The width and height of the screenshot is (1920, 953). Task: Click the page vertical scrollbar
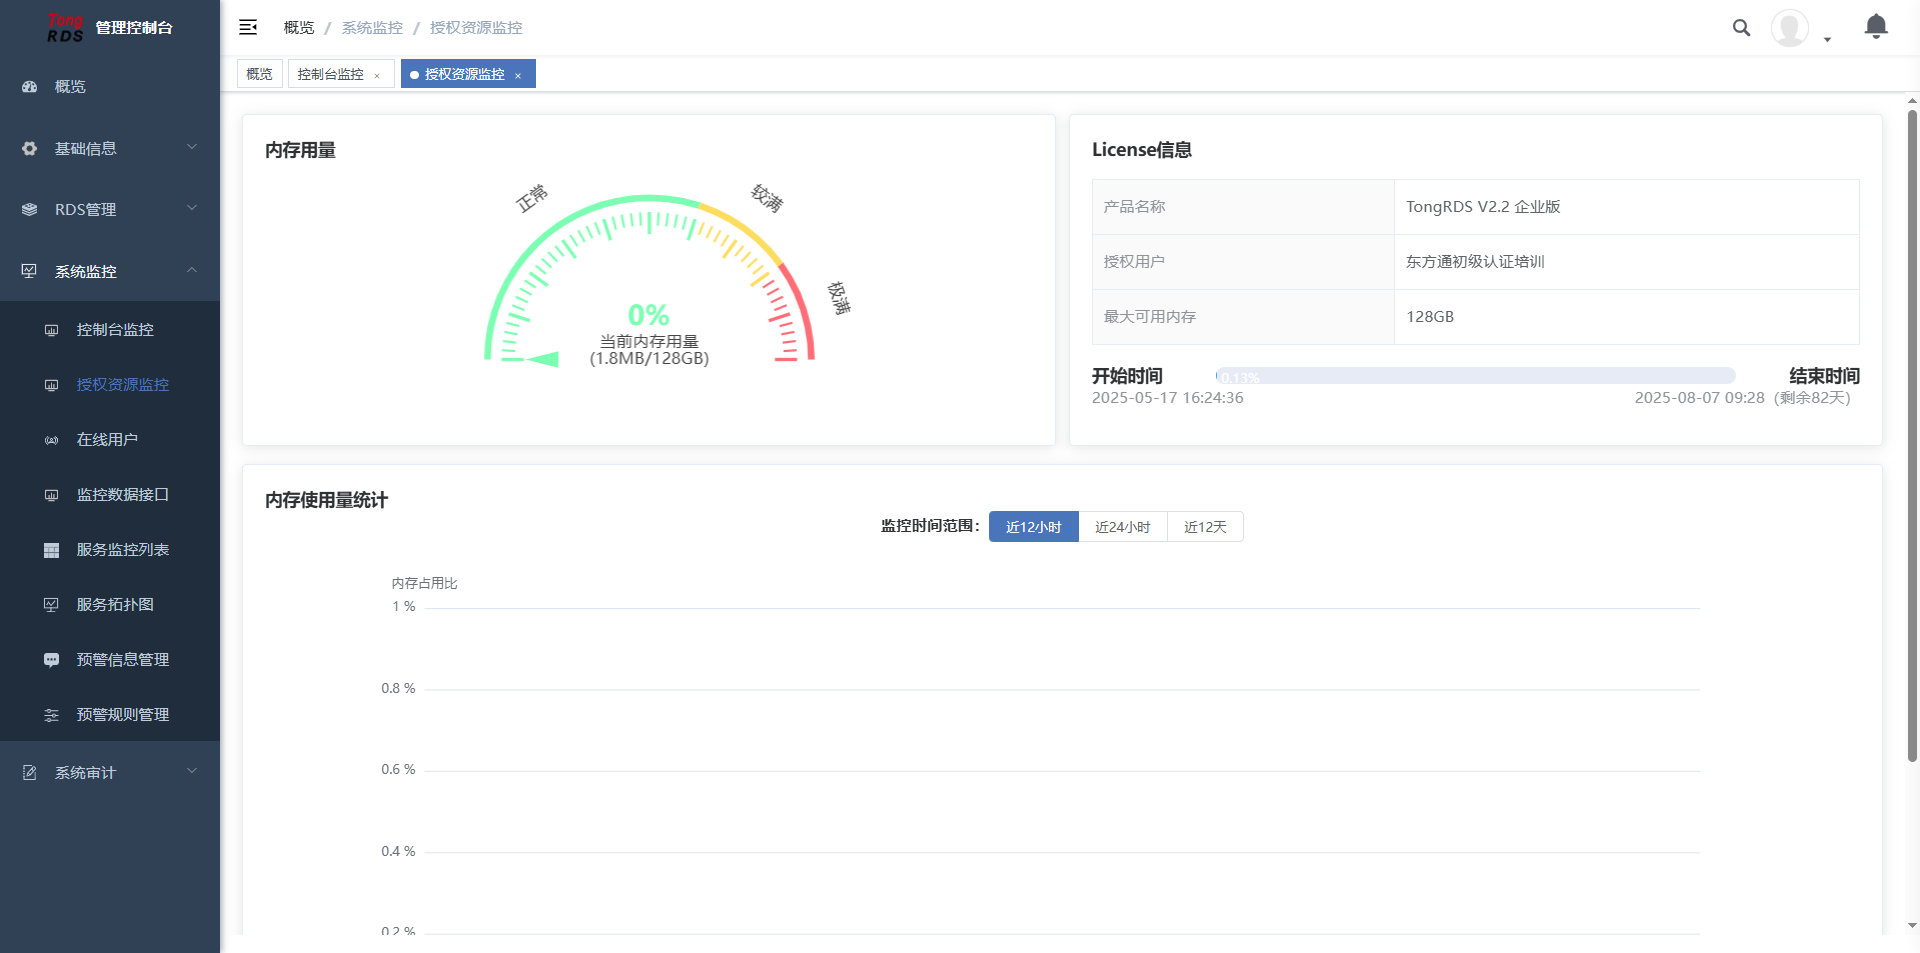[x=1912, y=435]
